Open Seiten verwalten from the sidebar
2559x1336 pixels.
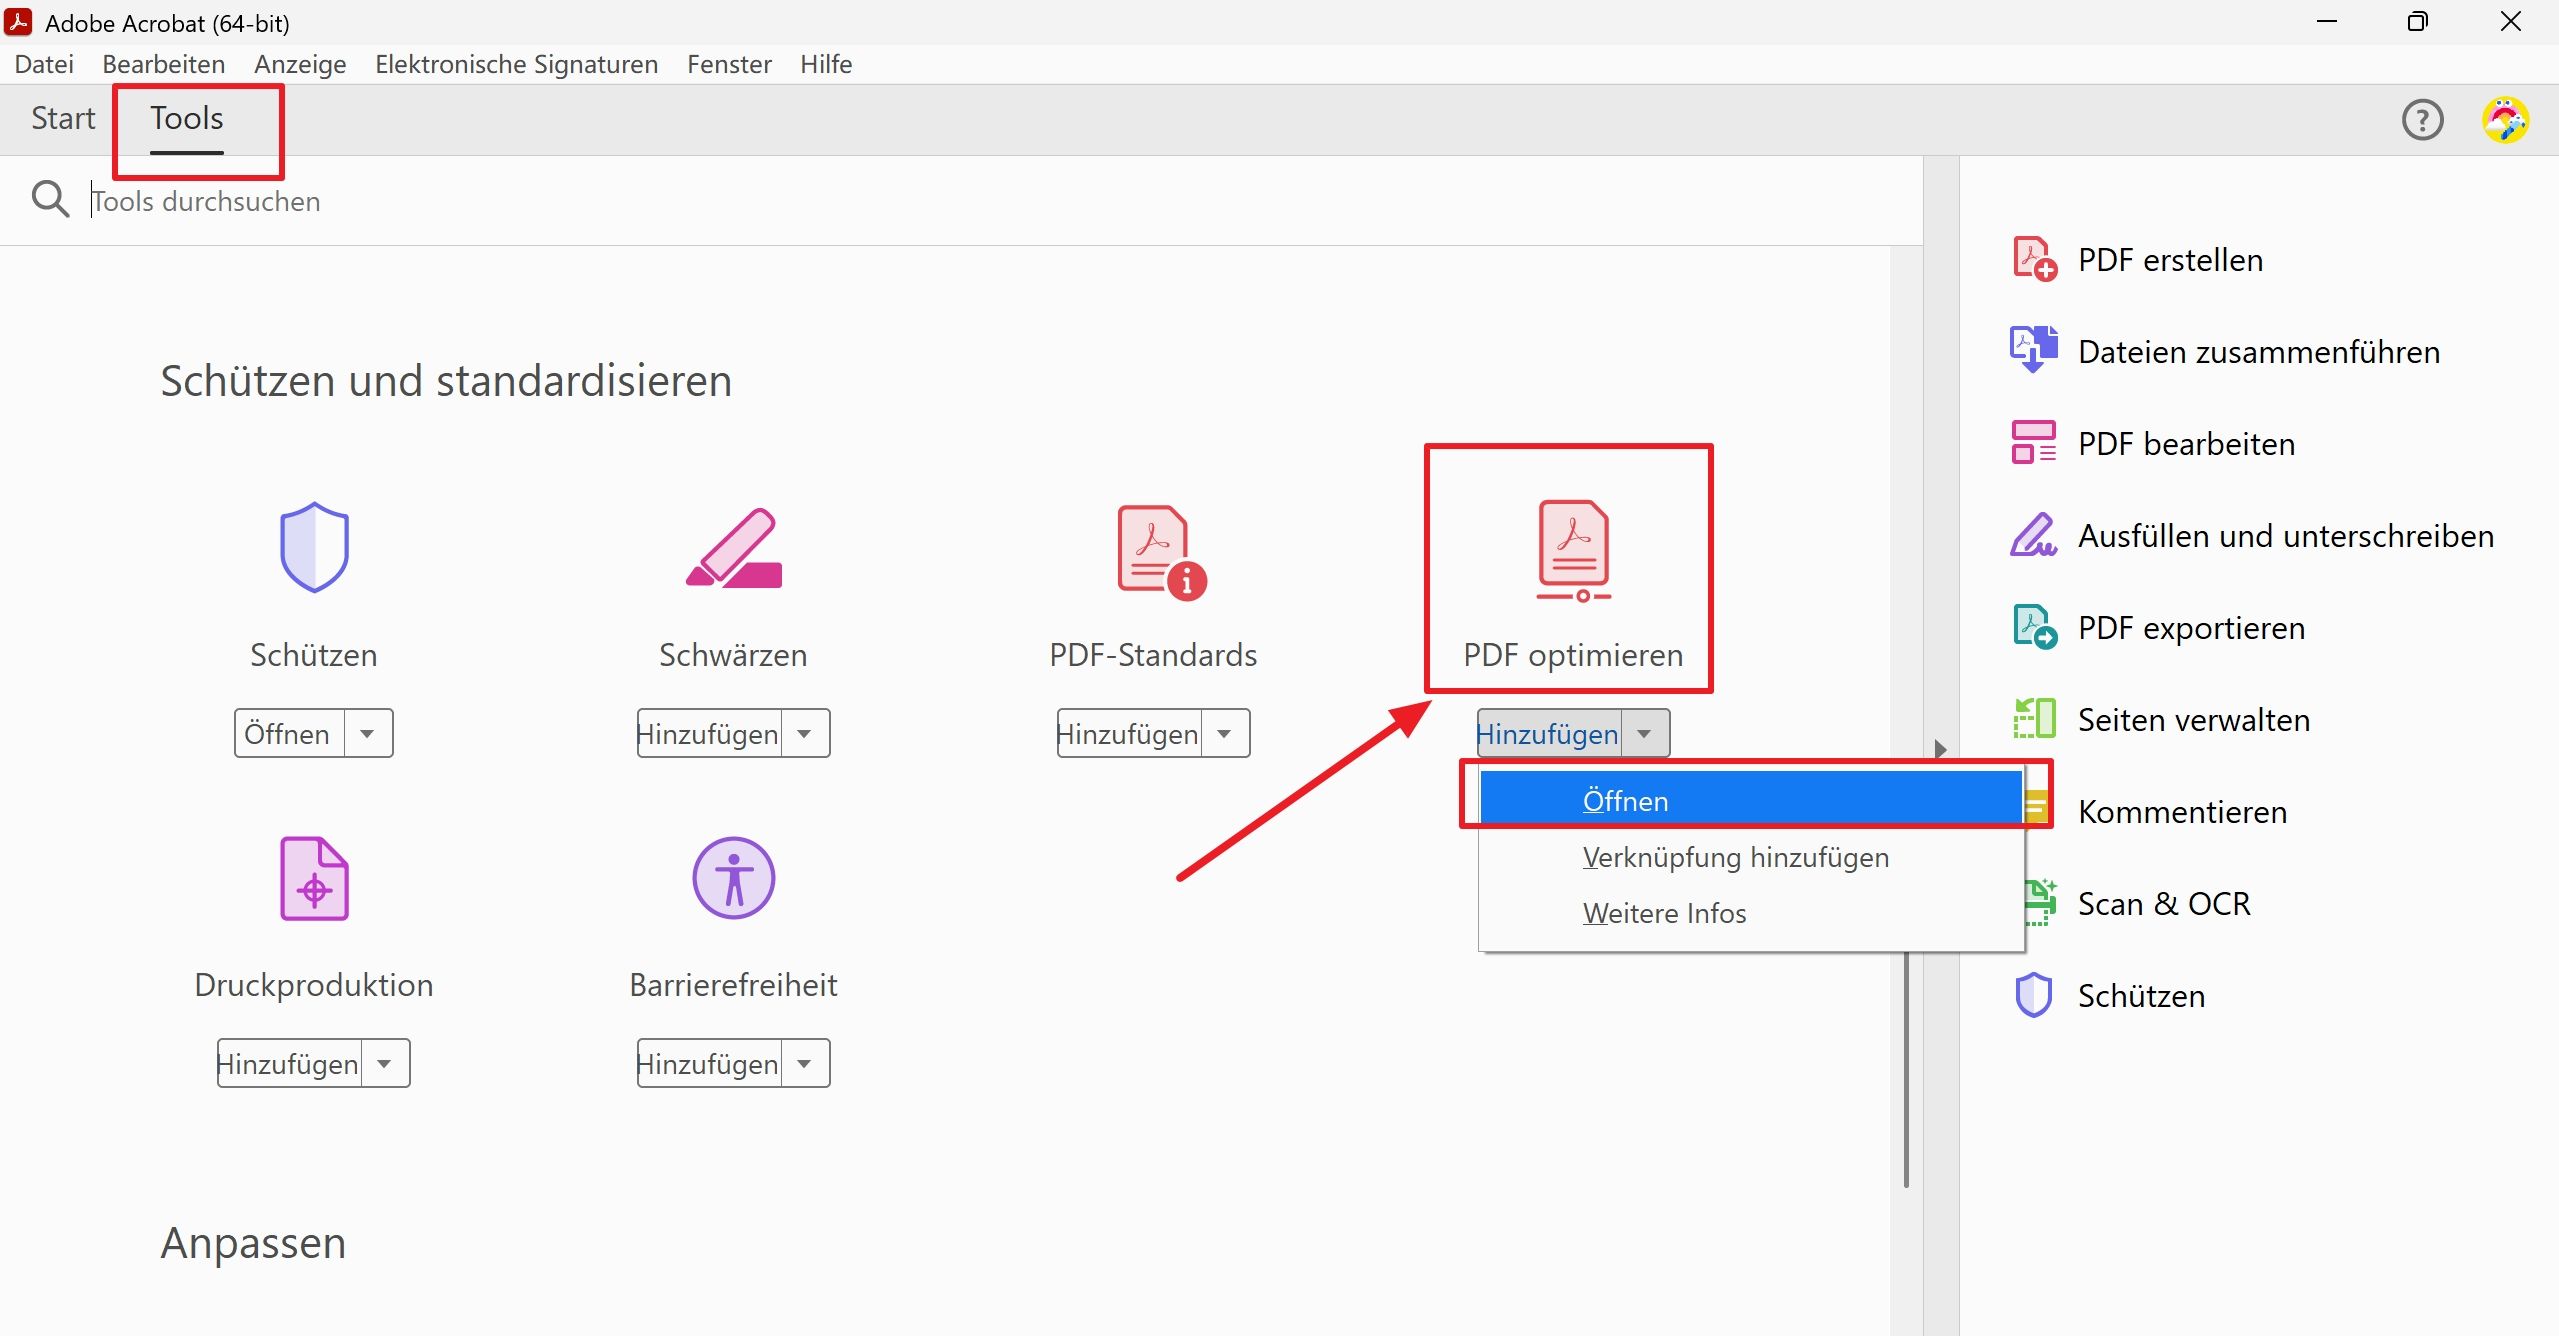(x=2194, y=720)
